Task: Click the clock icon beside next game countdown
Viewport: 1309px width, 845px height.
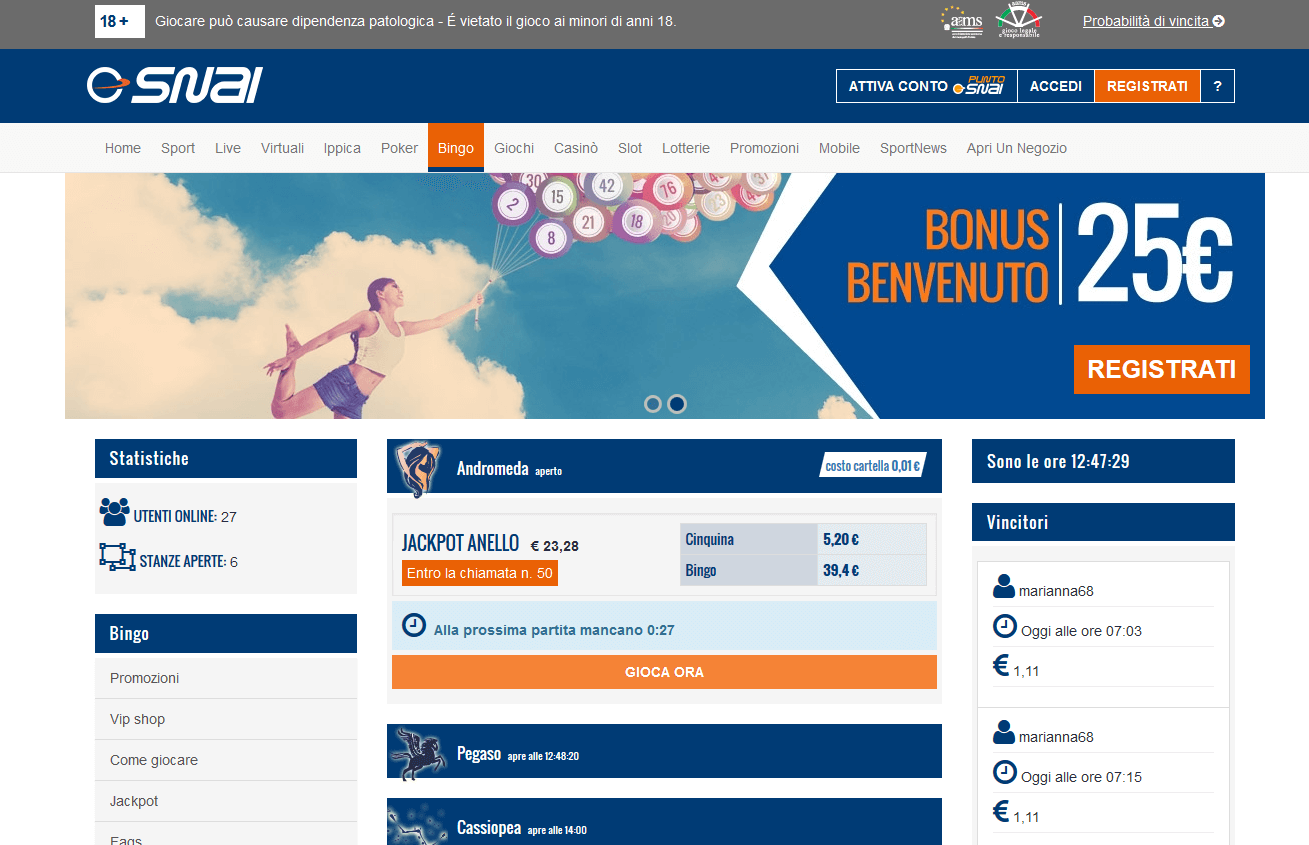Action: pos(413,626)
